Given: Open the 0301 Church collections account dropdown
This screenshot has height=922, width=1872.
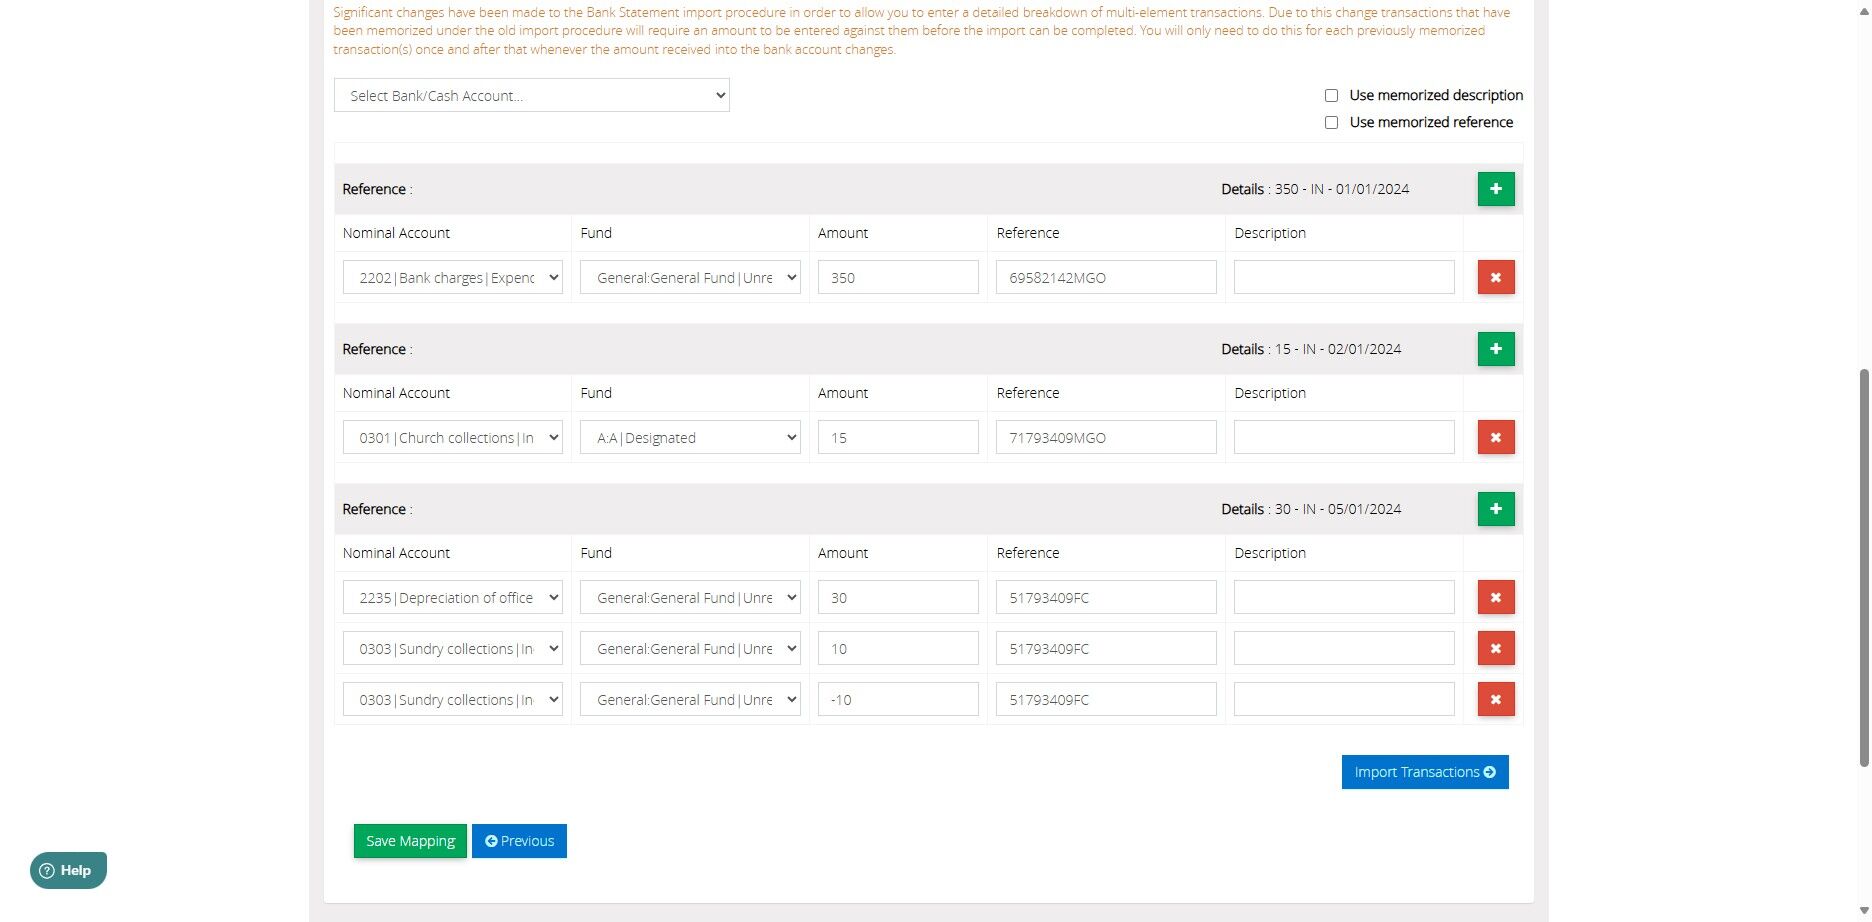Looking at the screenshot, I should click(x=452, y=438).
